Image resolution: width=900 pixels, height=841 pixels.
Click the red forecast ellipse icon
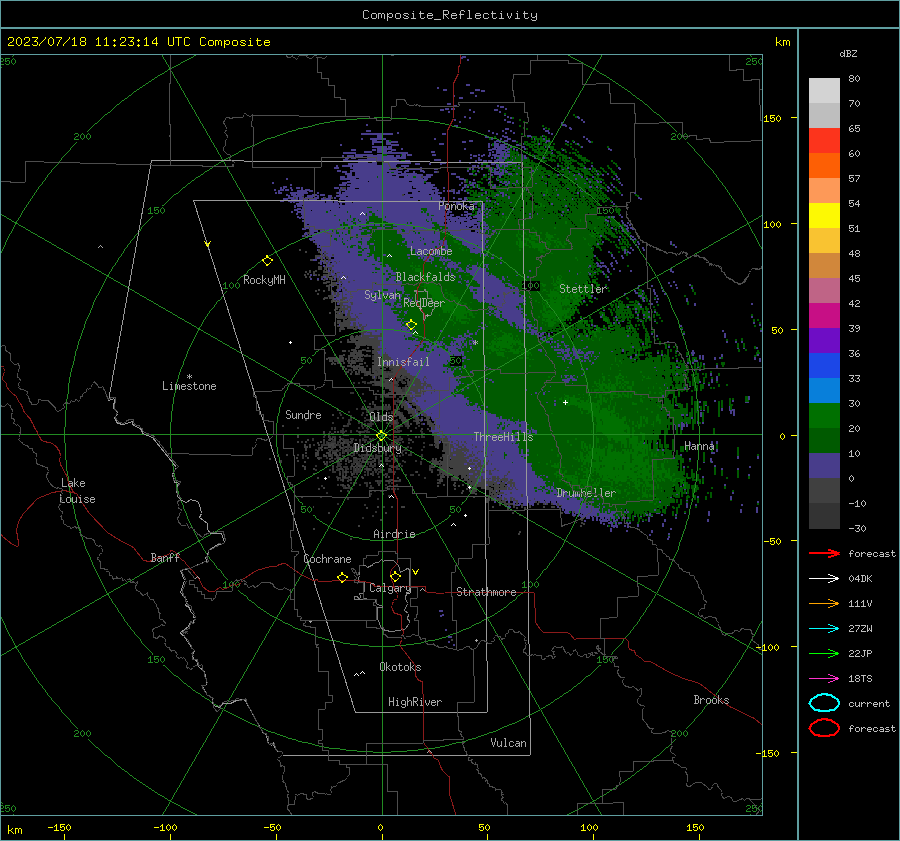click(824, 728)
